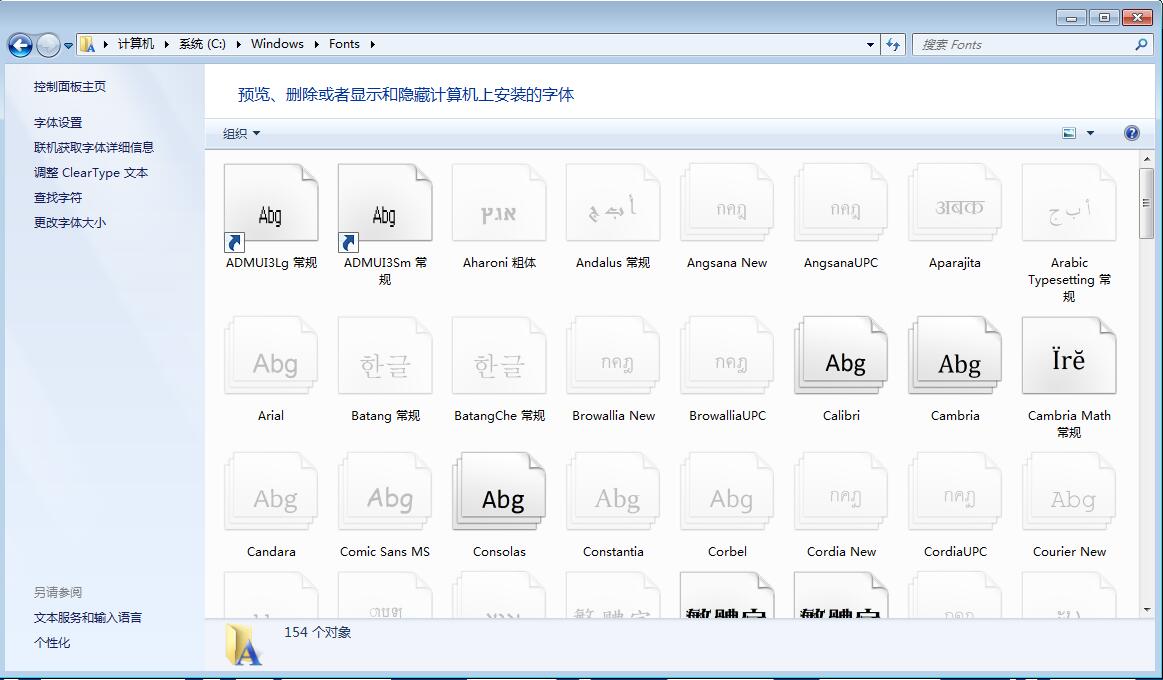Select the Courier New font icon
Viewport: 1163px width, 680px height.
[x=1070, y=492]
